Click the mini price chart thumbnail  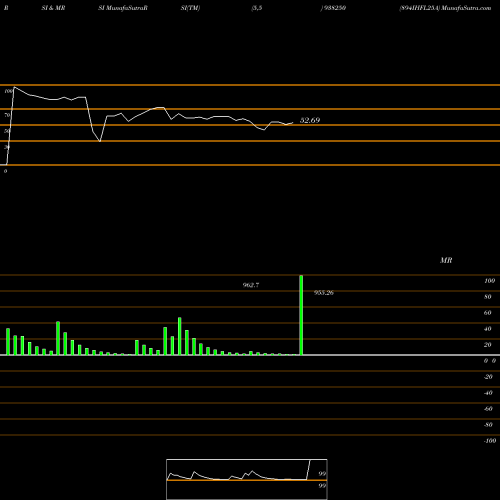click(x=247, y=479)
